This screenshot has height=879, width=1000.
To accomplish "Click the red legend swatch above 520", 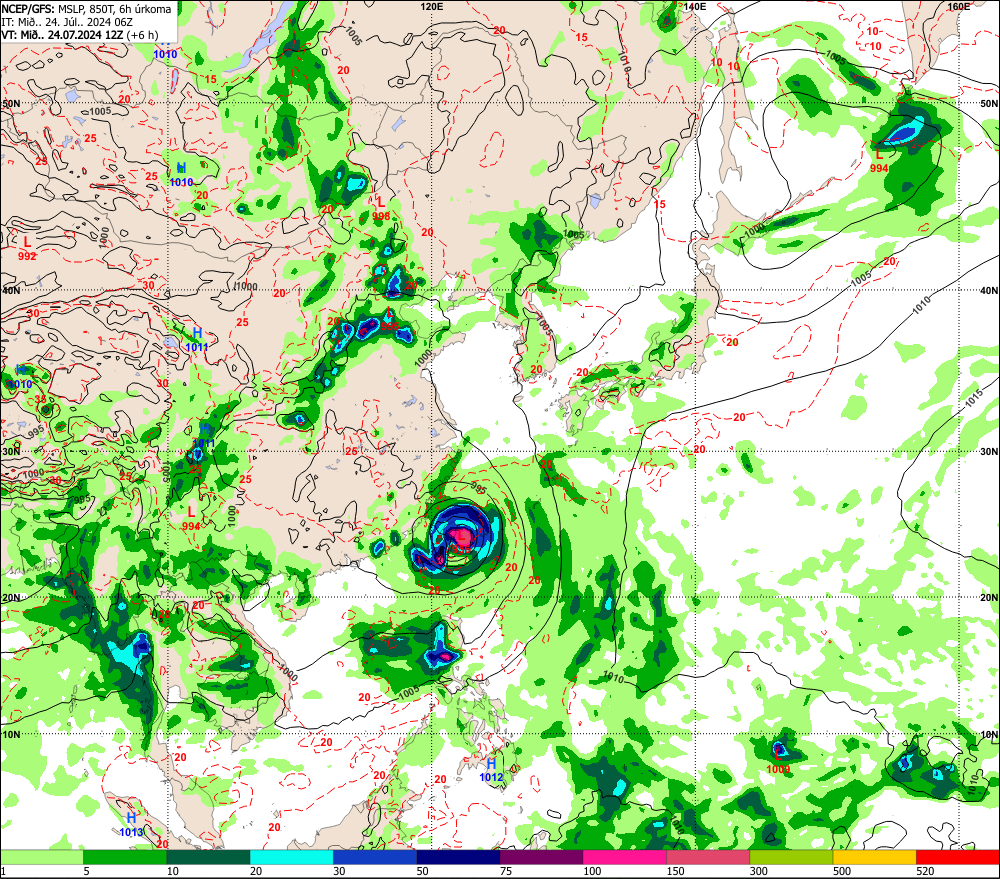I will pos(958,857).
